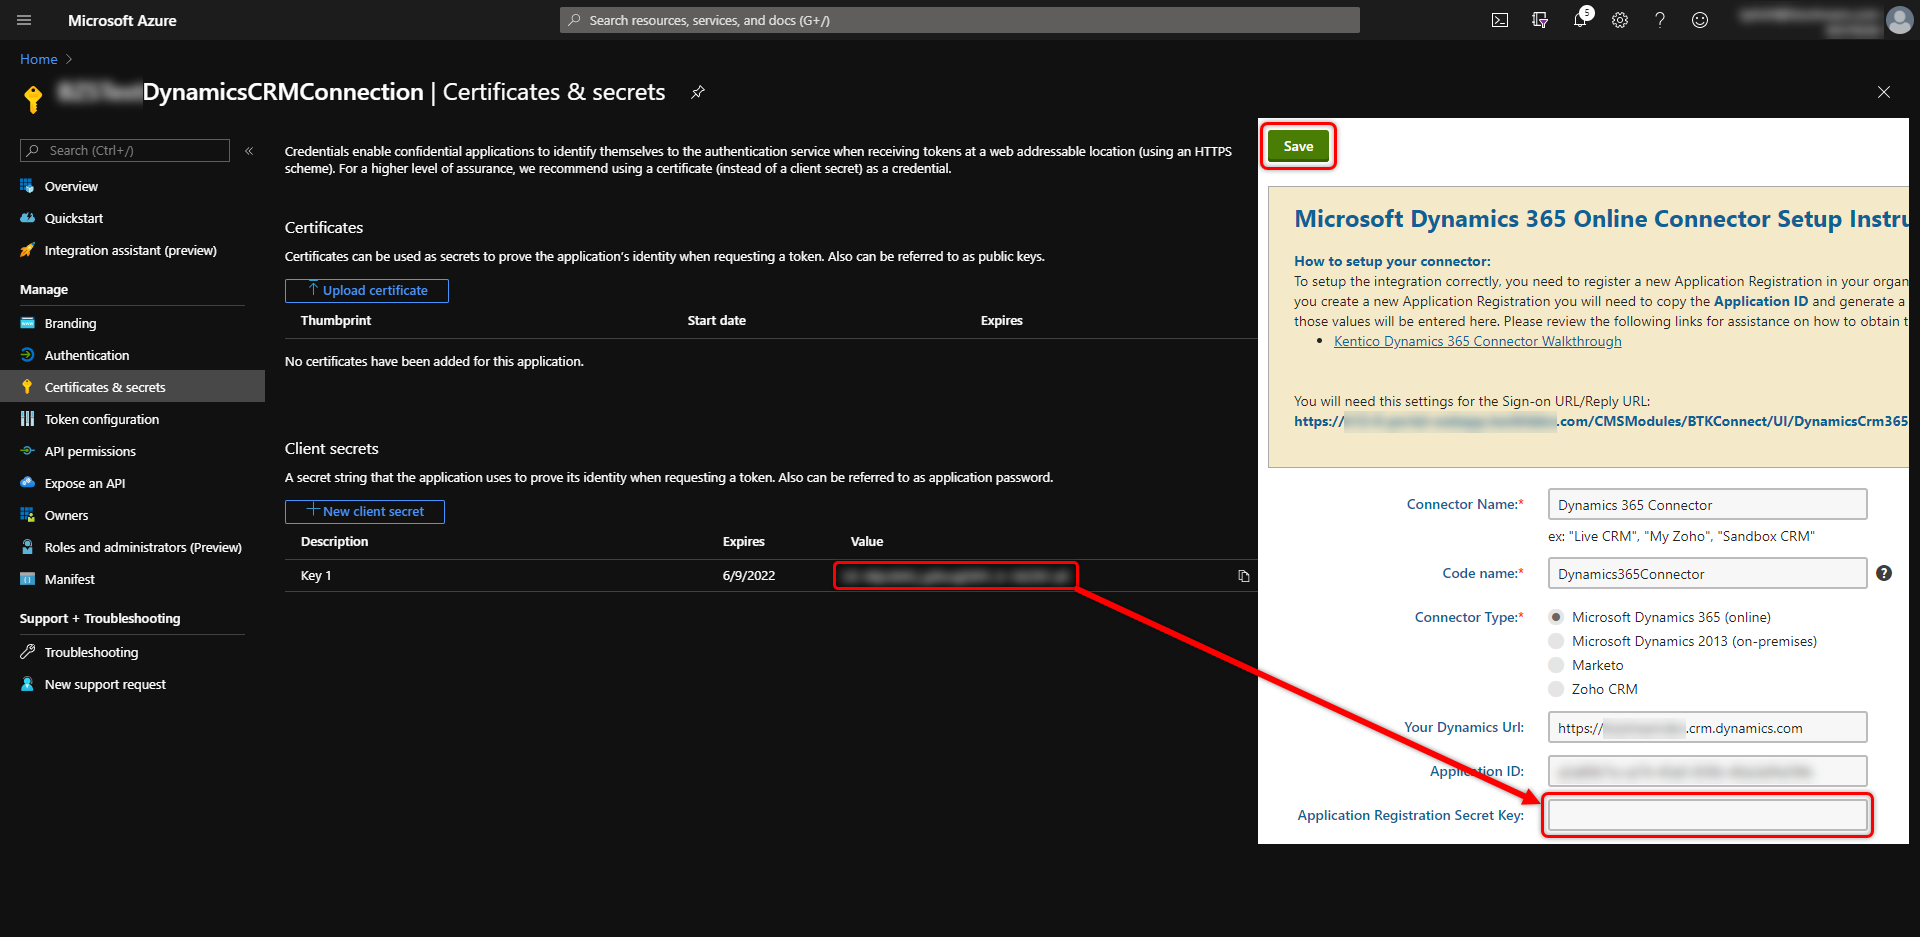Close the Certificates & secrets blade
The width and height of the screenshot is (1920, 937).
click(x=1884, y=92)
